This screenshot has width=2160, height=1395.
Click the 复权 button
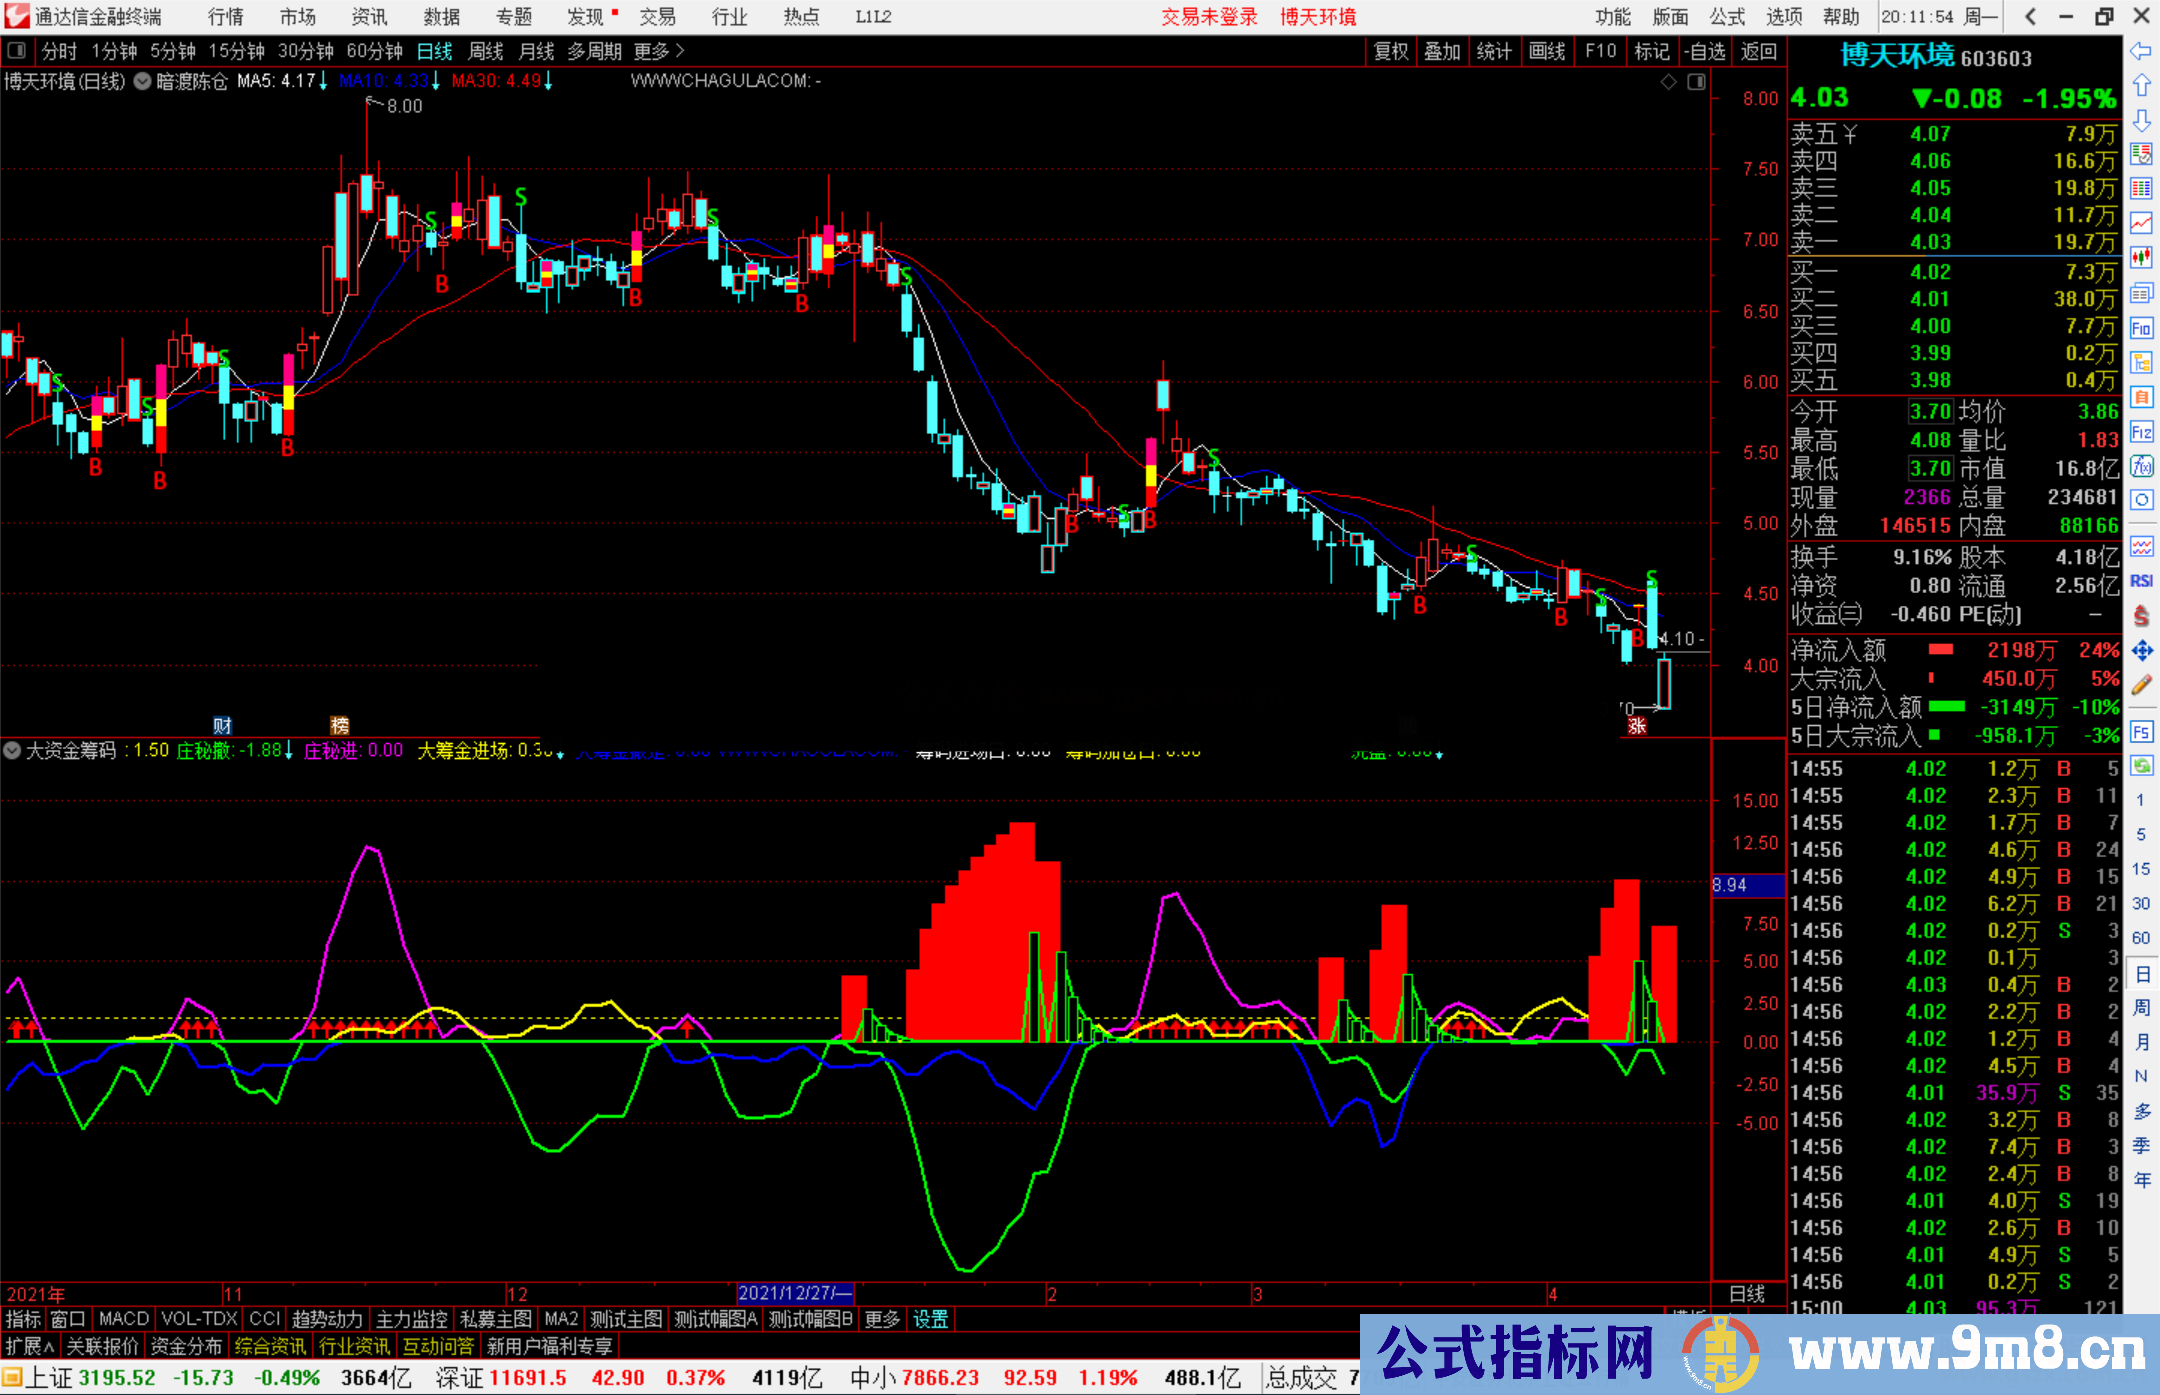[x=1390, y=51]
